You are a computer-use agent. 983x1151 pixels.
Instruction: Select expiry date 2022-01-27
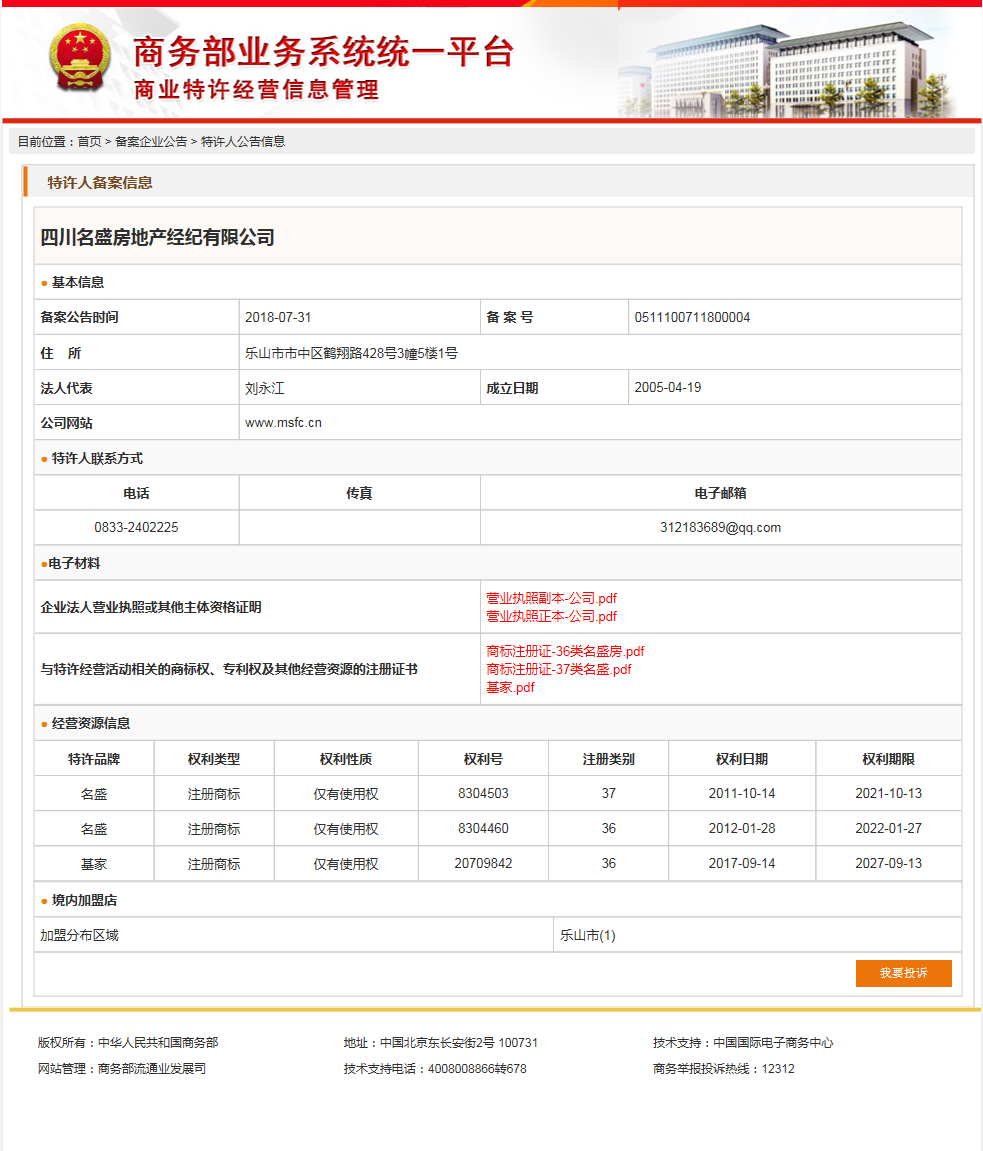889,829
